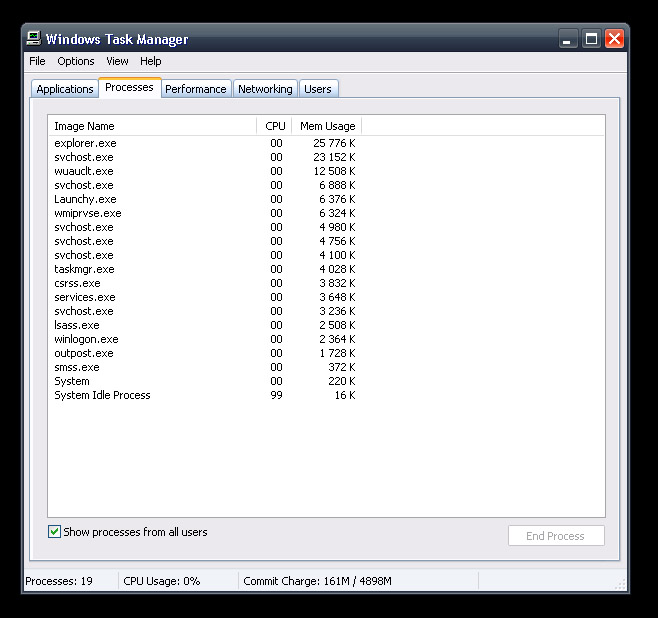Click the 12 508 K memory value

pyautogui.click(x=334, y=171)
